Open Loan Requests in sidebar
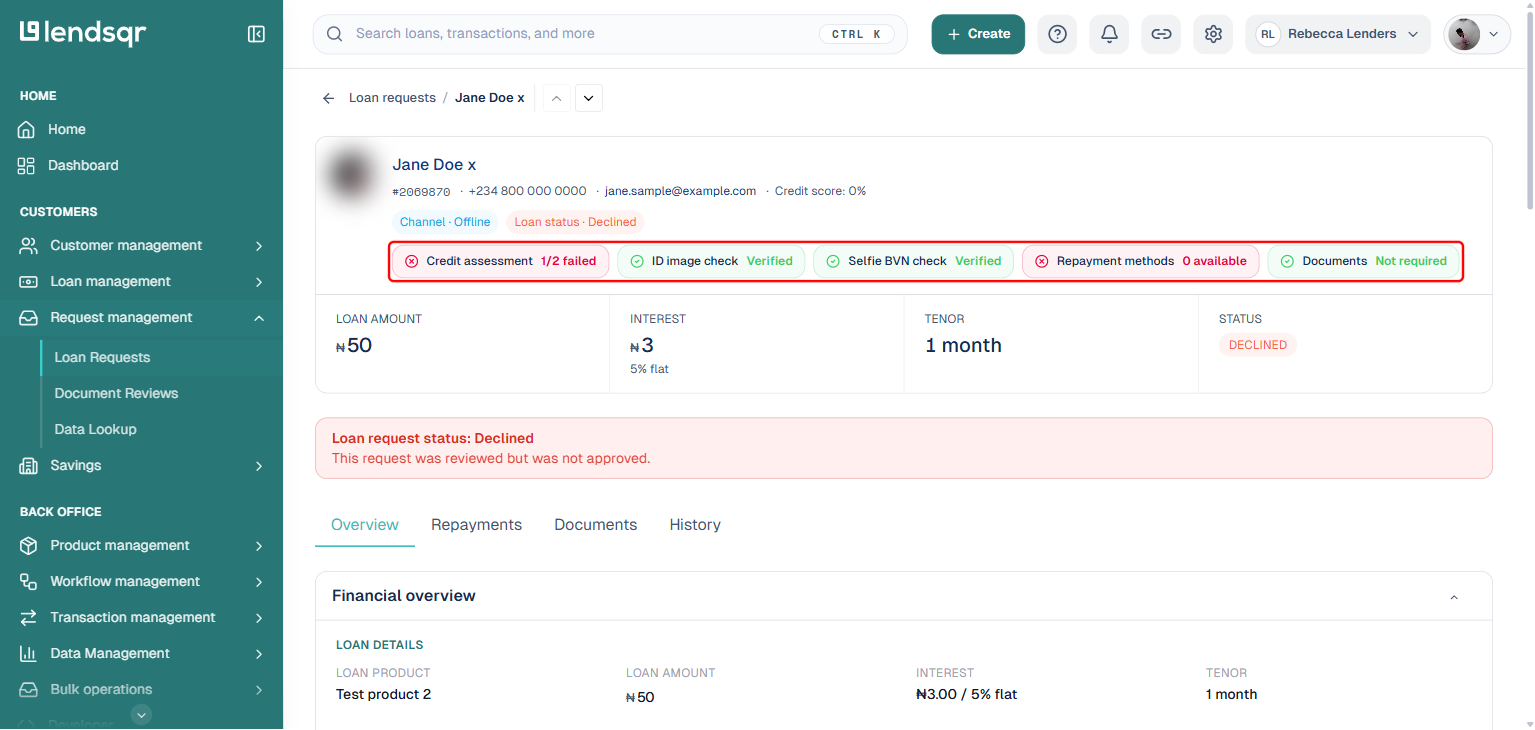 click(x=102, y=357)
